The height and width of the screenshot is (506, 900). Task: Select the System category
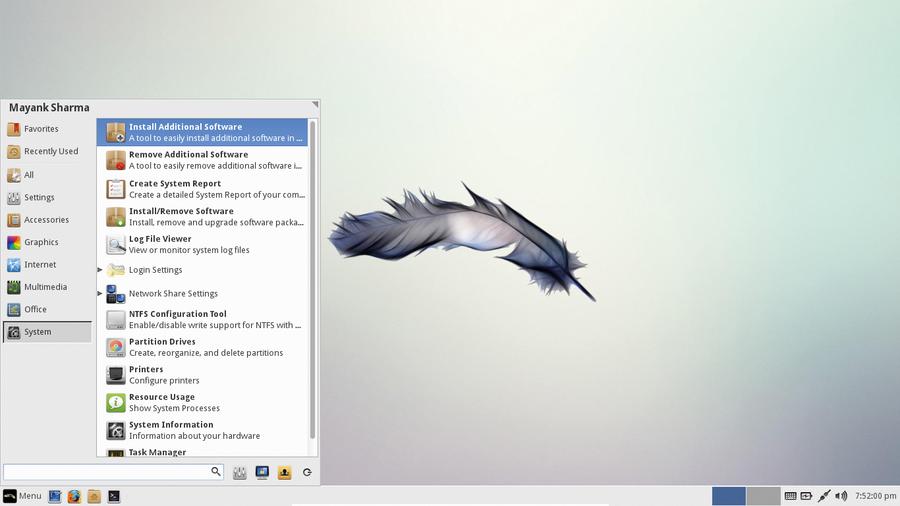point(47,332)
